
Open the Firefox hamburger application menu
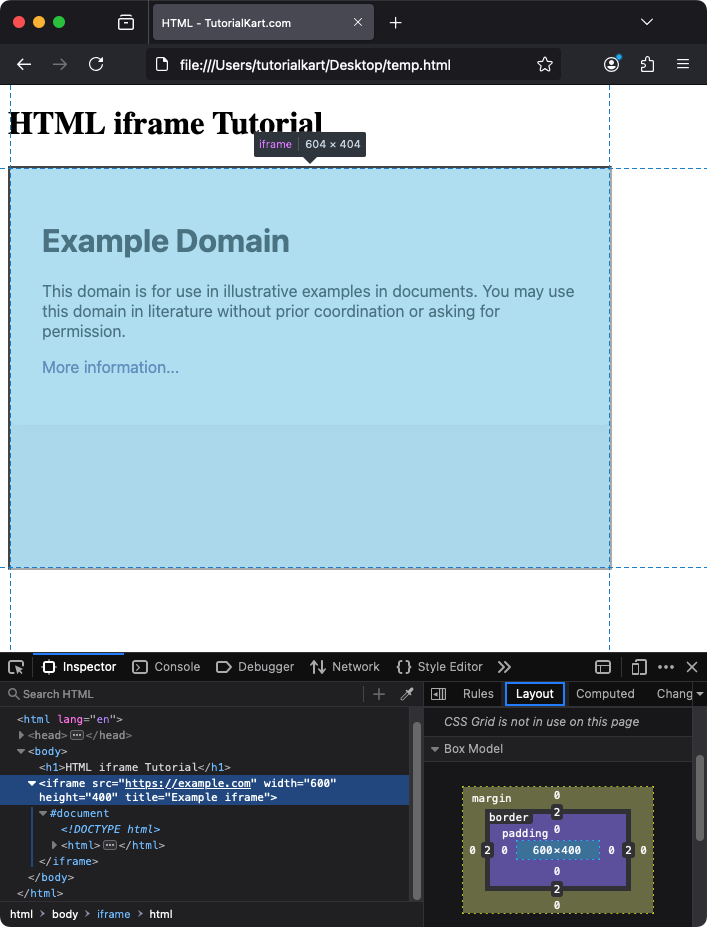683,64
